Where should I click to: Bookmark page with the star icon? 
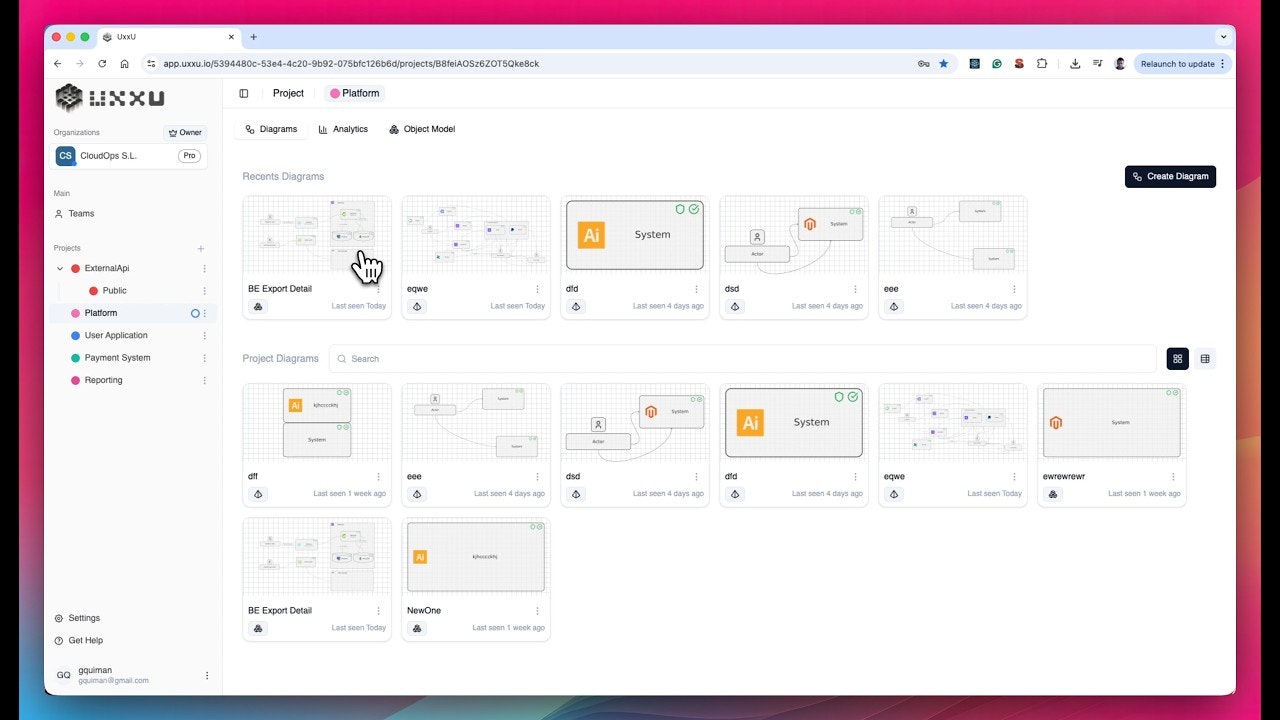943,63
